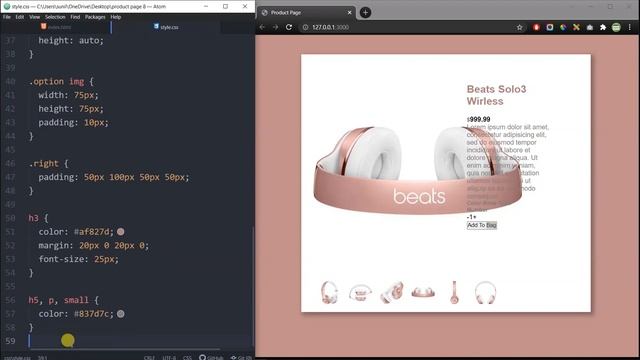Click the Atom logo in the title bar
Image resolution: width=640 pixels, height=360 pixels.
[7, 7]
